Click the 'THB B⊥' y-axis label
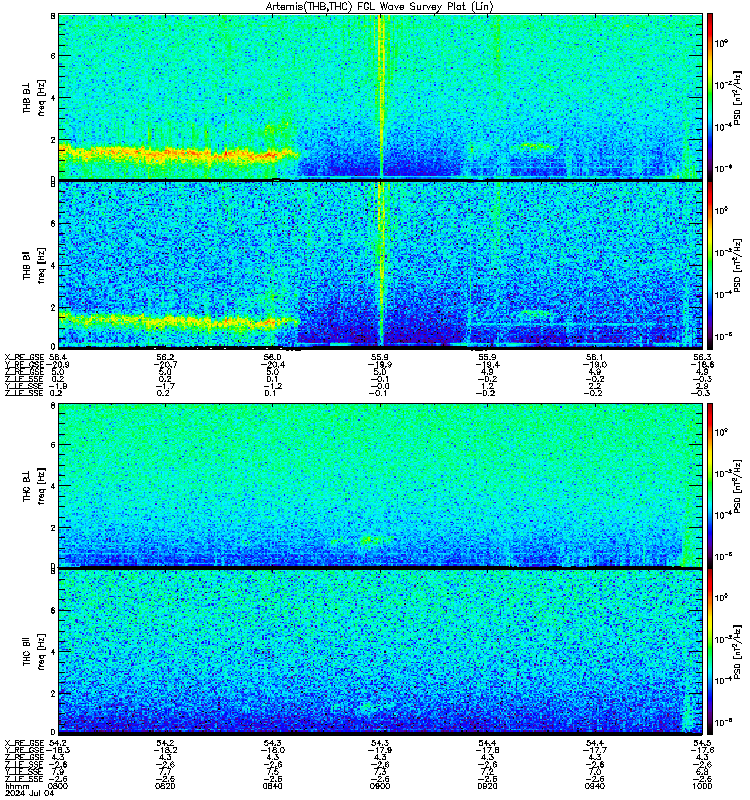This screenshot has height=800, width=750. click(27, 97)
